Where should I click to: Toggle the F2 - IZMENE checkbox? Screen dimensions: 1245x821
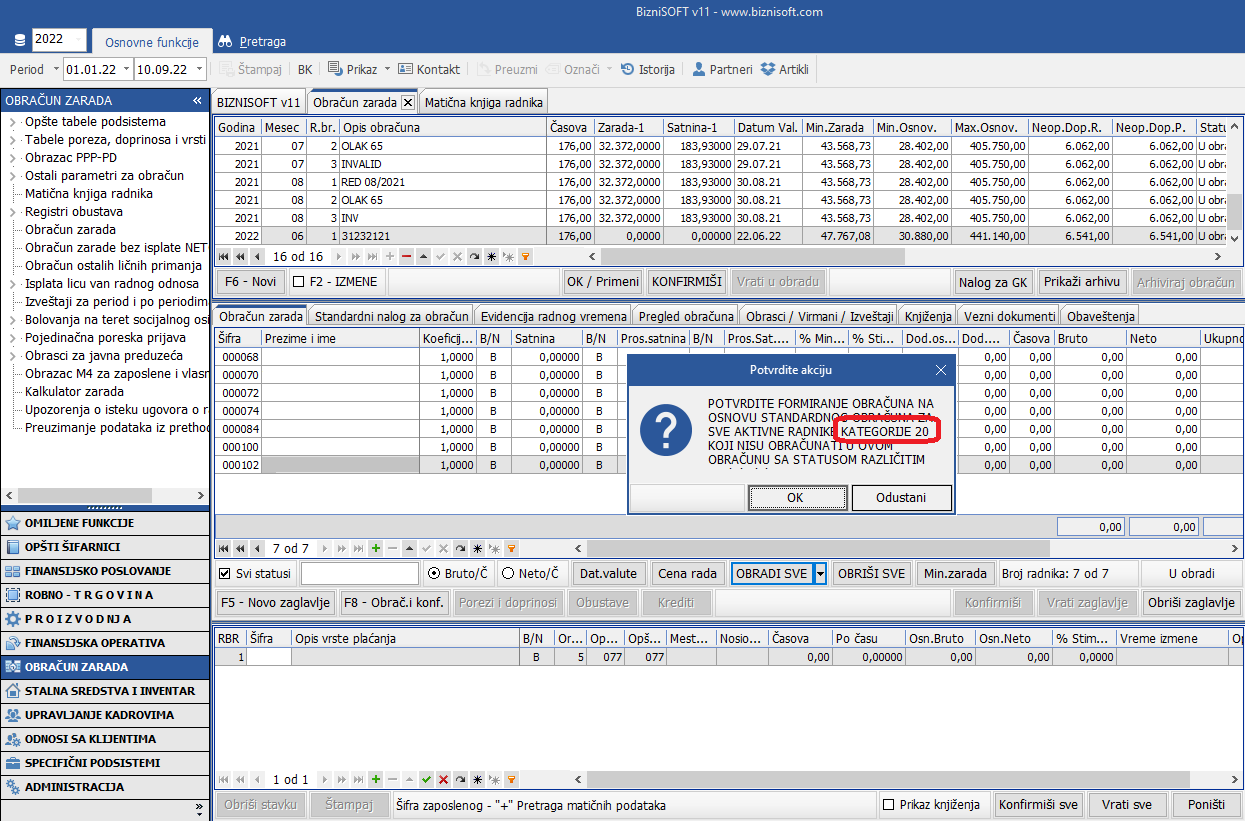pos(298,282)
